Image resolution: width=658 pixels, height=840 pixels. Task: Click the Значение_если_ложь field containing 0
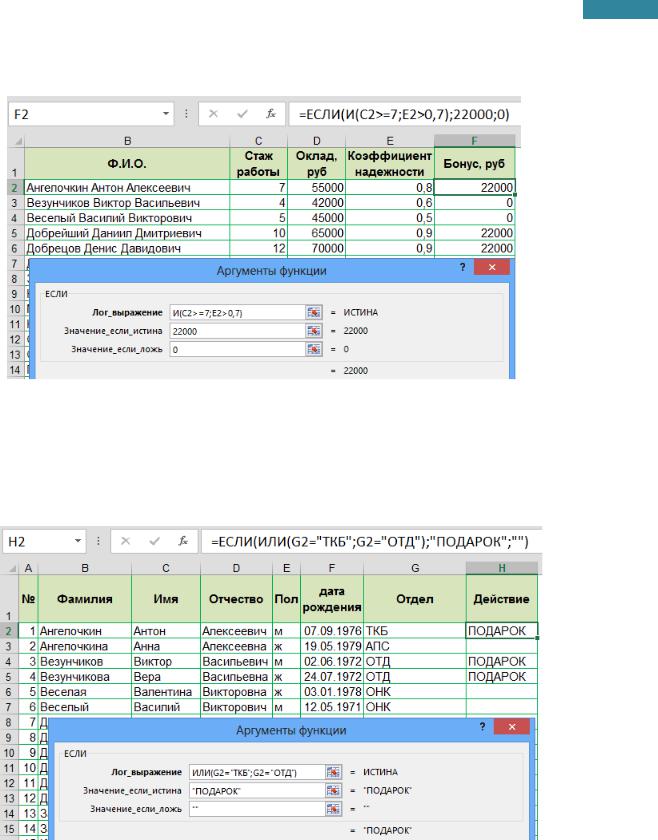pyautogui.click(x=236, y=350)
